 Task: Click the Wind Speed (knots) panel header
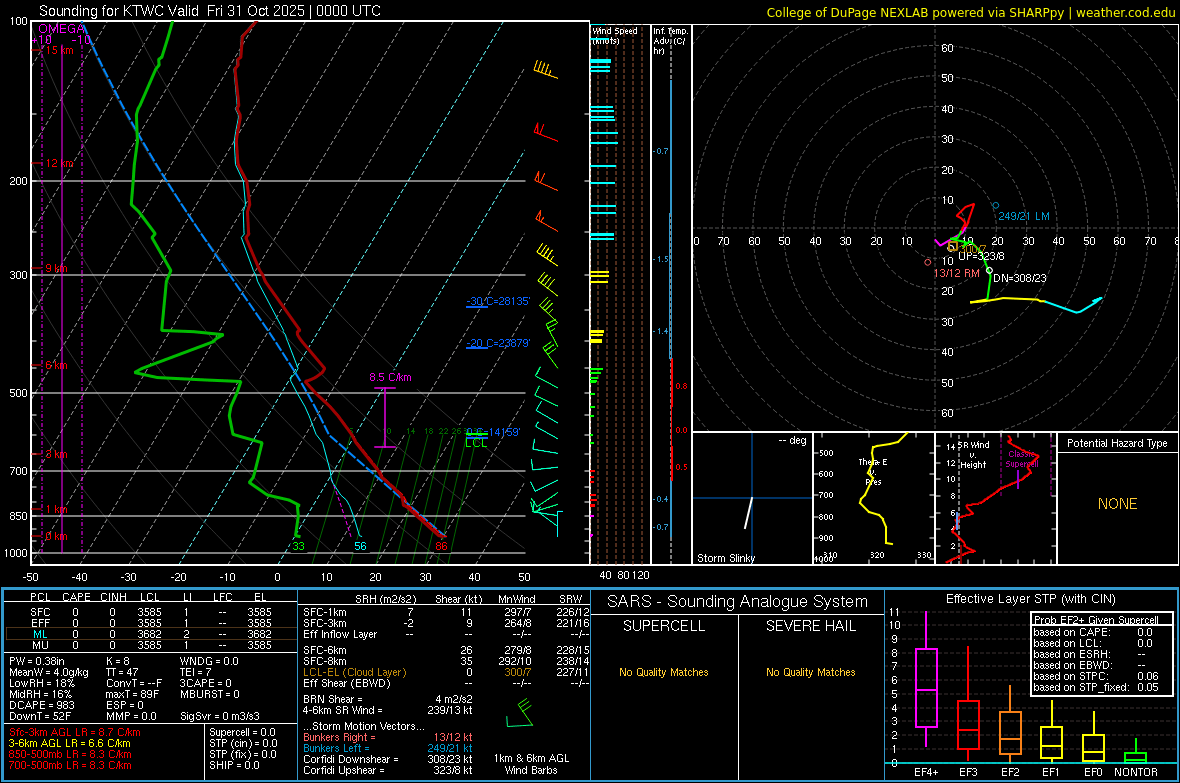(x=614, y=35)
